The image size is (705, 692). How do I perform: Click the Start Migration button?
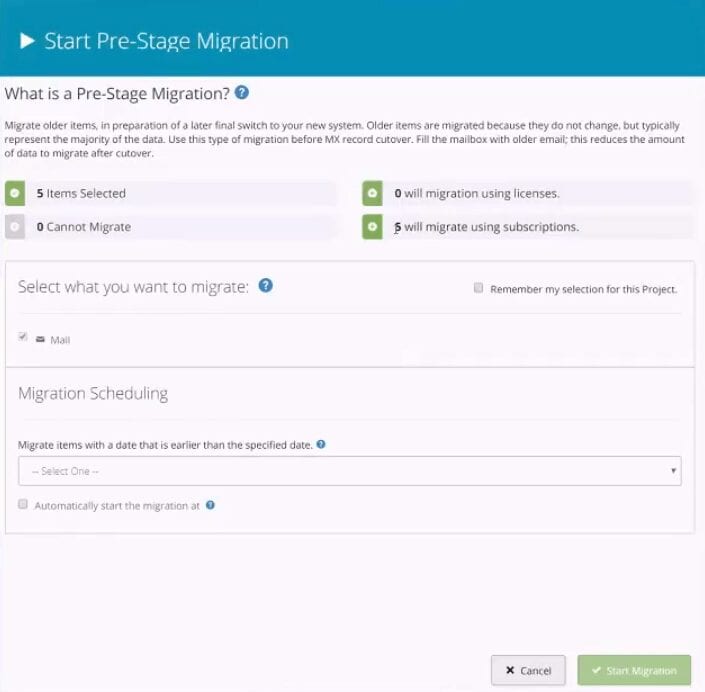click(x=634, y=670)
